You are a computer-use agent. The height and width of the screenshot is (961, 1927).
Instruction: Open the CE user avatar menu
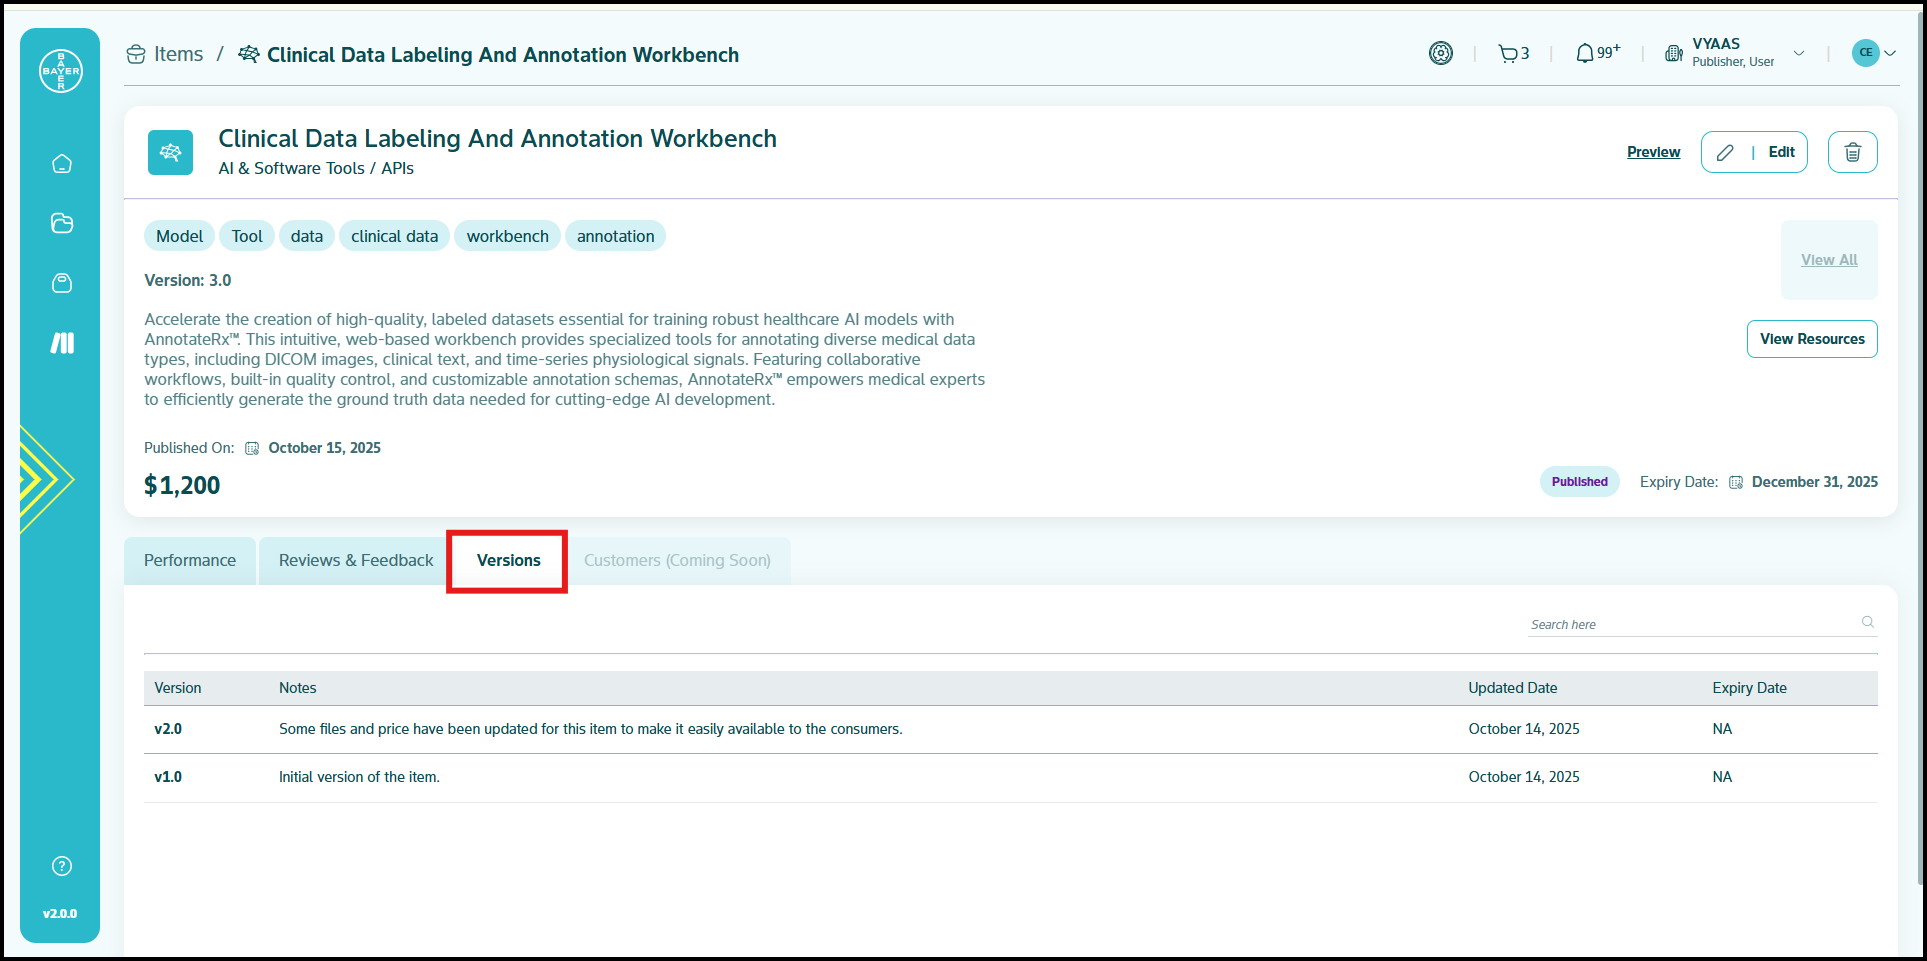pos(1873,53)
